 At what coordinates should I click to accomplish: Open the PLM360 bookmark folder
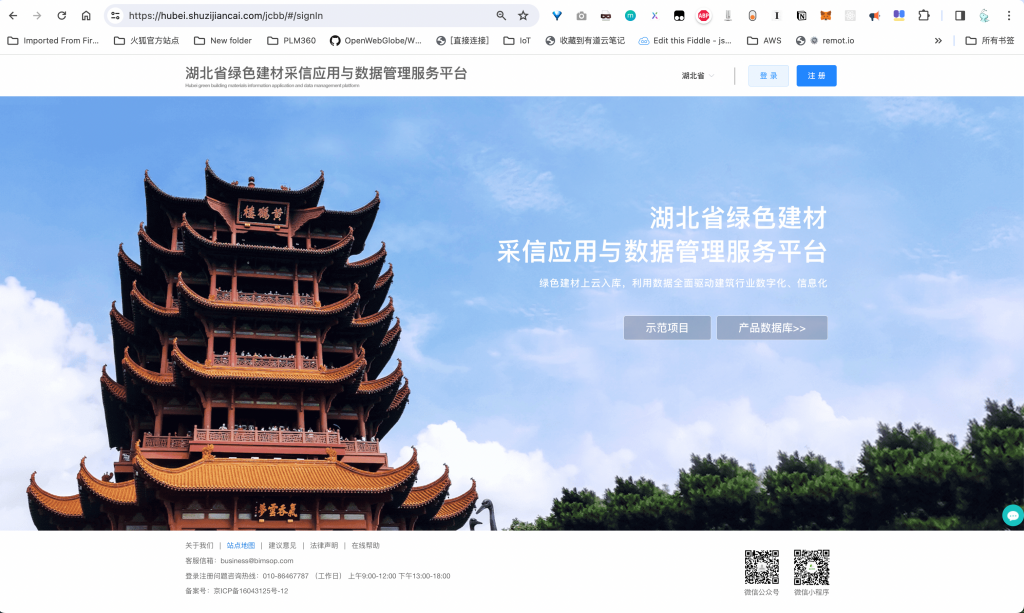(x=291, y=41)
